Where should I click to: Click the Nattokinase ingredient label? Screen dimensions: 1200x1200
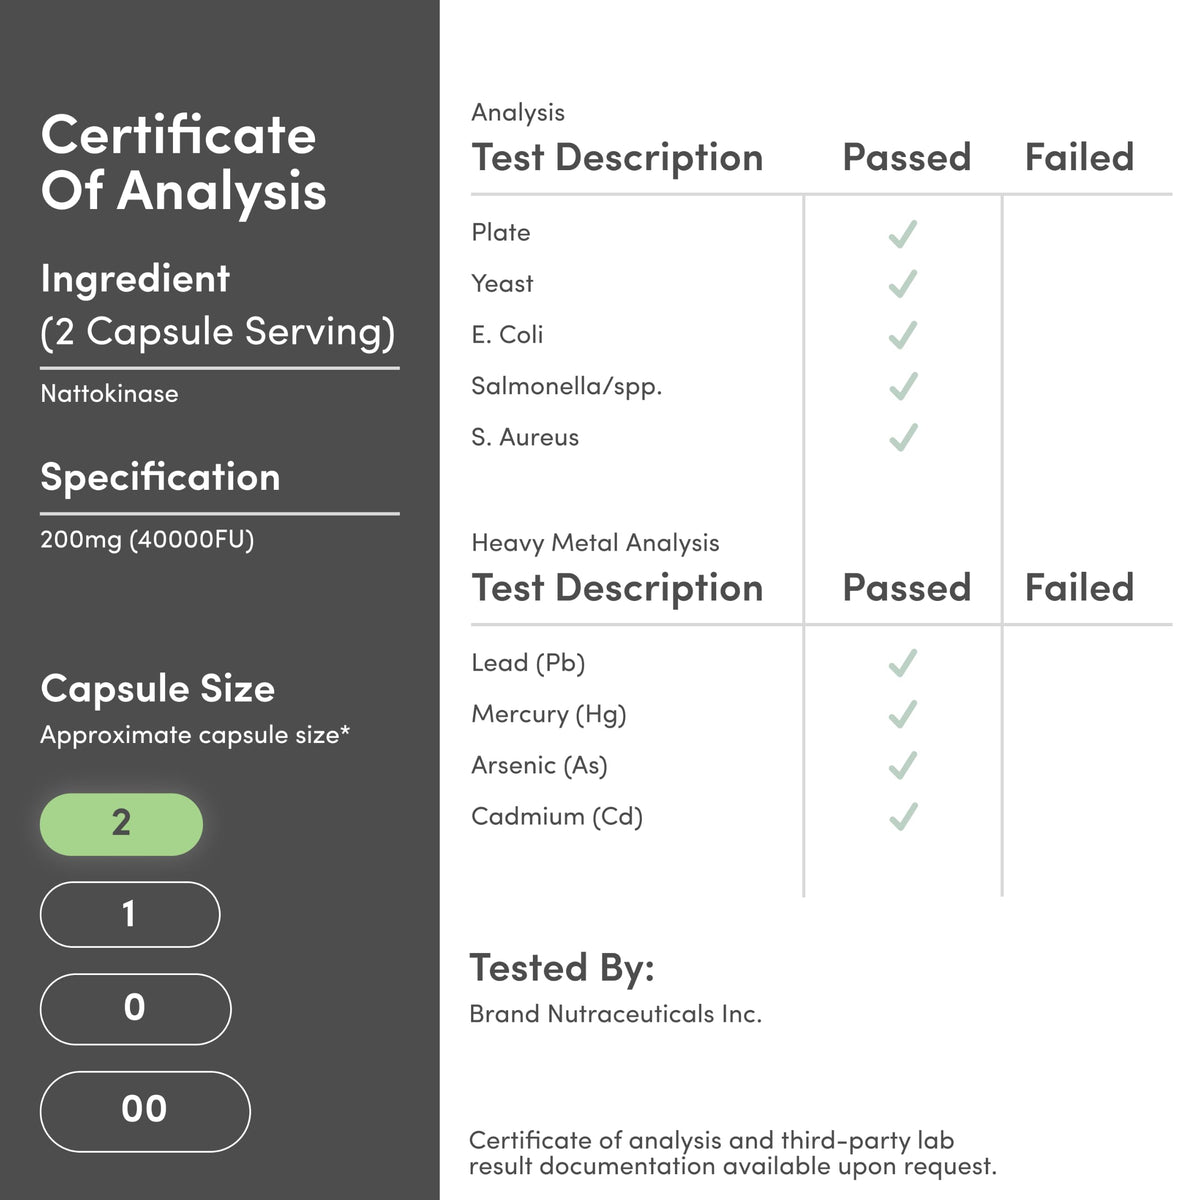coord(109,394)
